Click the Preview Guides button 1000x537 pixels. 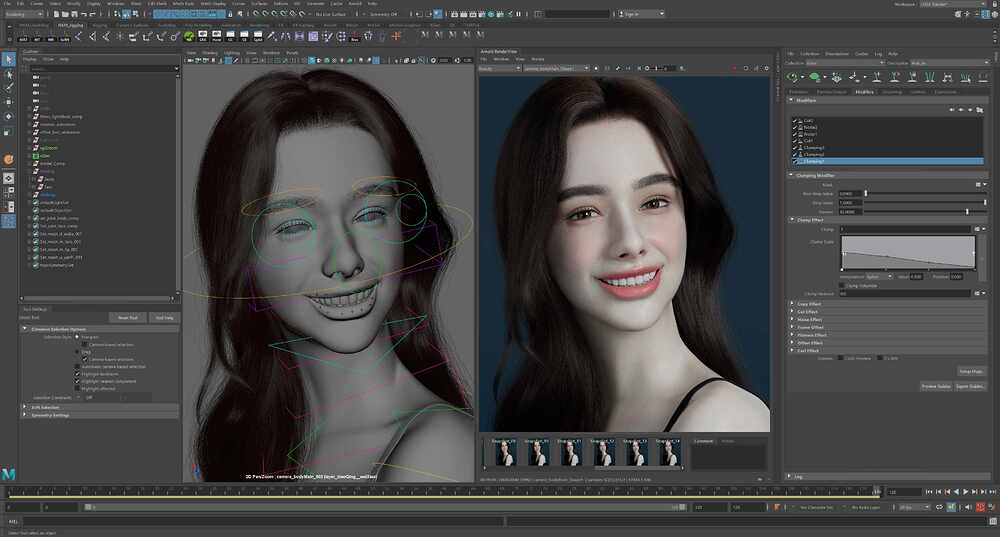(936, 386)
